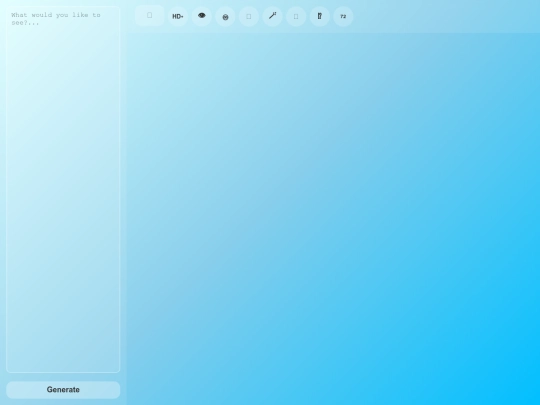Click the wide rounded-rectangle toolbar button
The width and height of the screenshot is (540, 405).
pyautogui.click(x=149, y=15)
